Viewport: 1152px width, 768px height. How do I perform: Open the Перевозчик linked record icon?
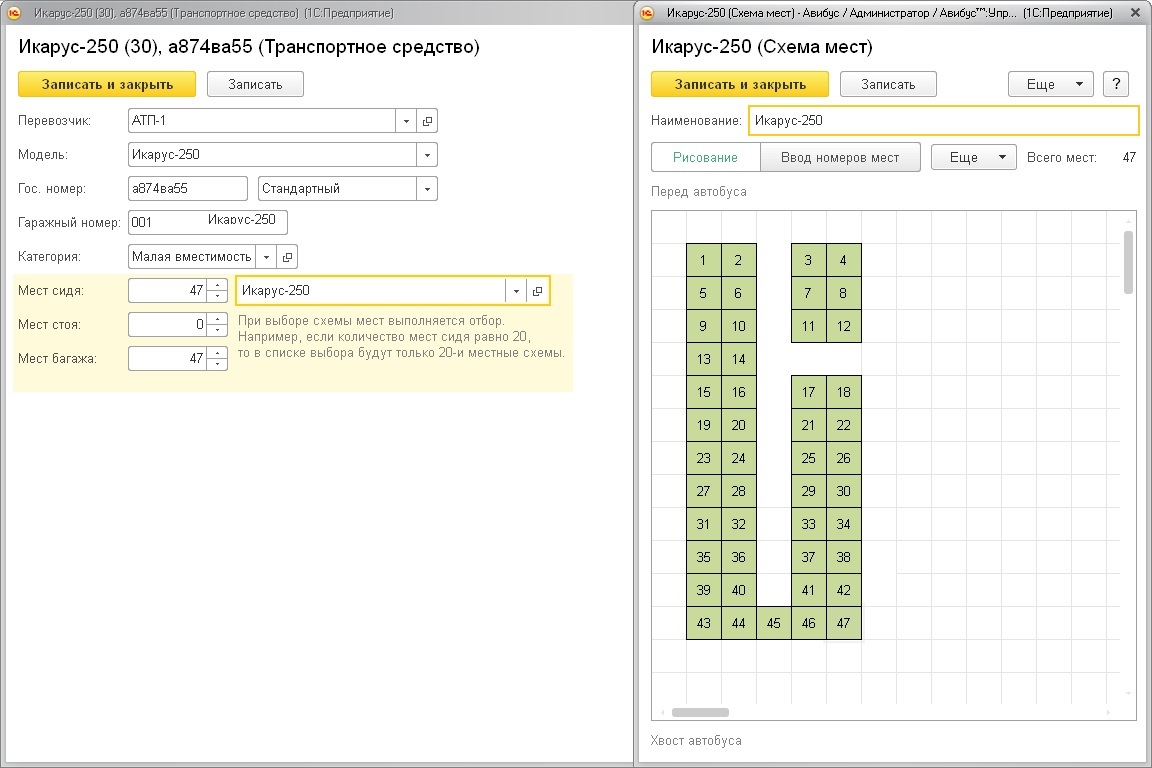tap(427, 121)
